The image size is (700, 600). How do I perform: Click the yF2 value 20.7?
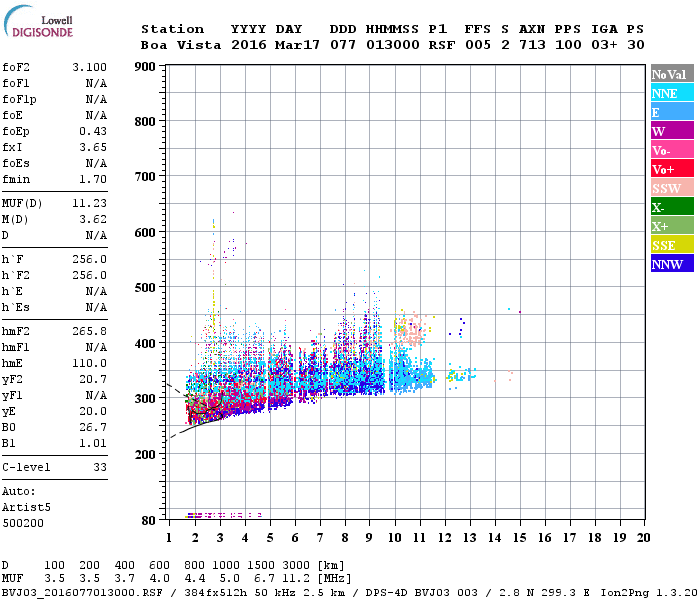coord(93,379)
